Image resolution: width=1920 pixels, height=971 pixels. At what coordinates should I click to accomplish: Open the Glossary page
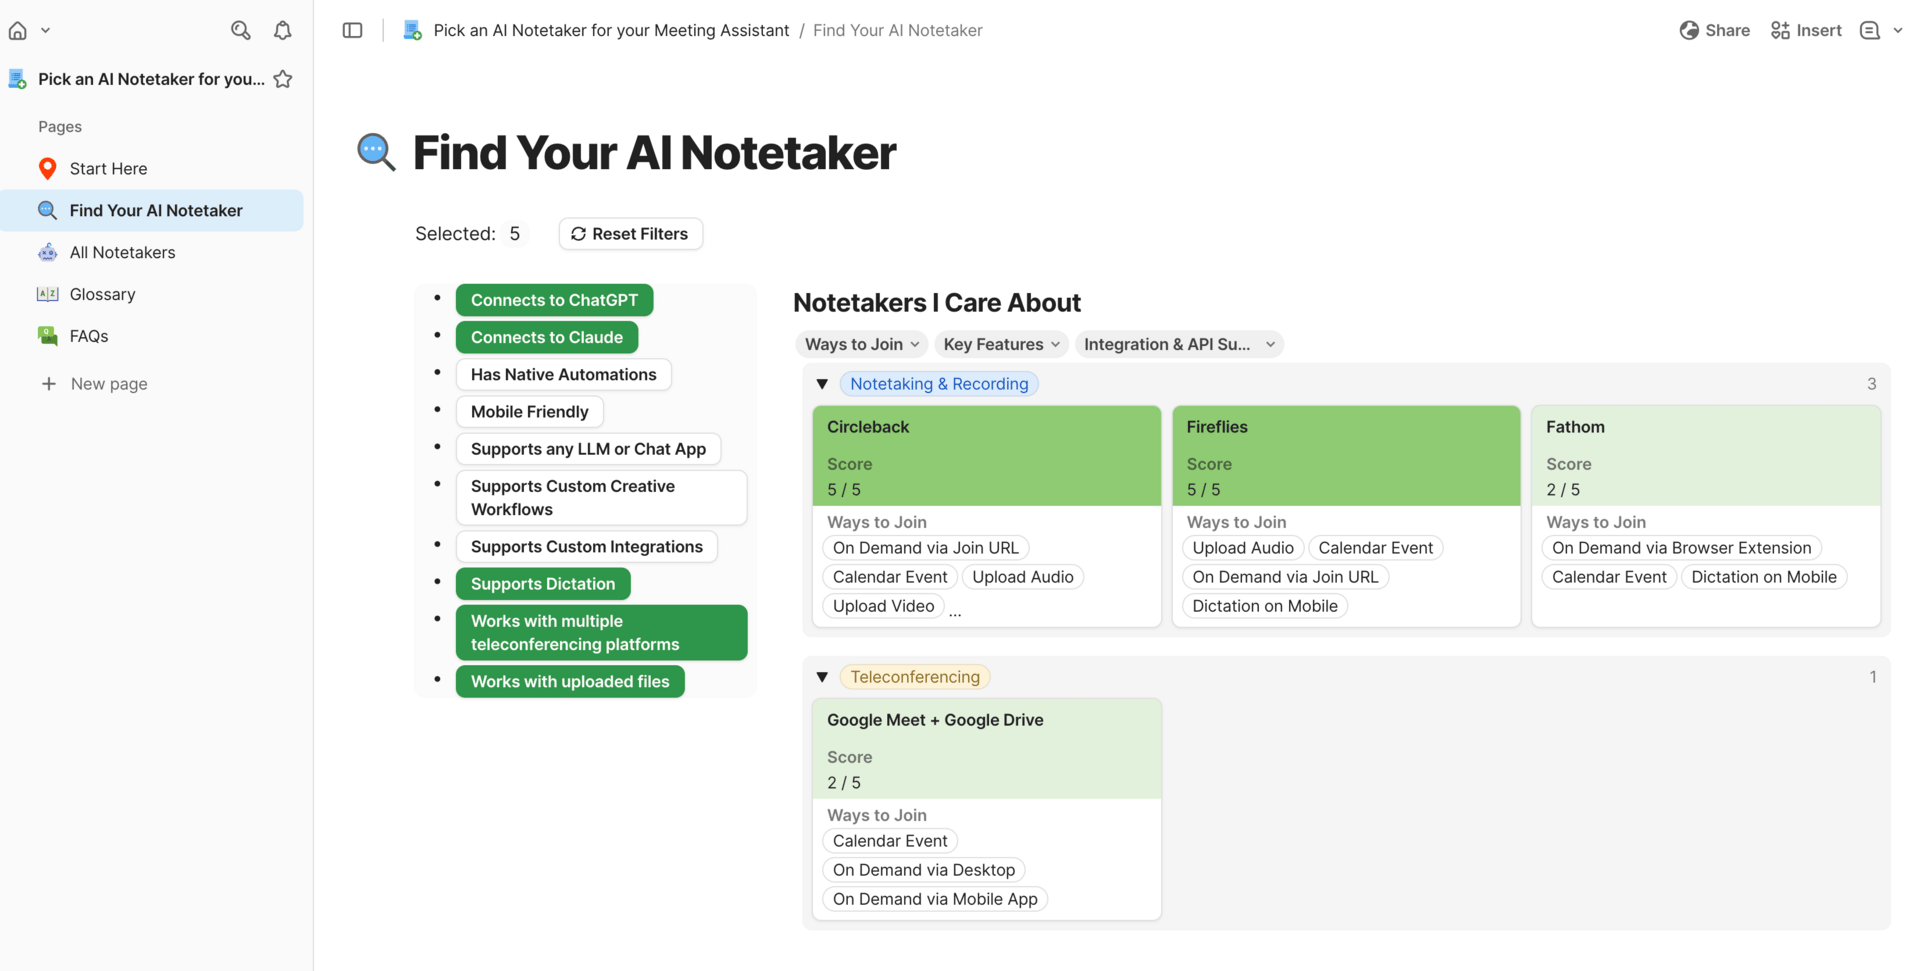click(102, 295)
